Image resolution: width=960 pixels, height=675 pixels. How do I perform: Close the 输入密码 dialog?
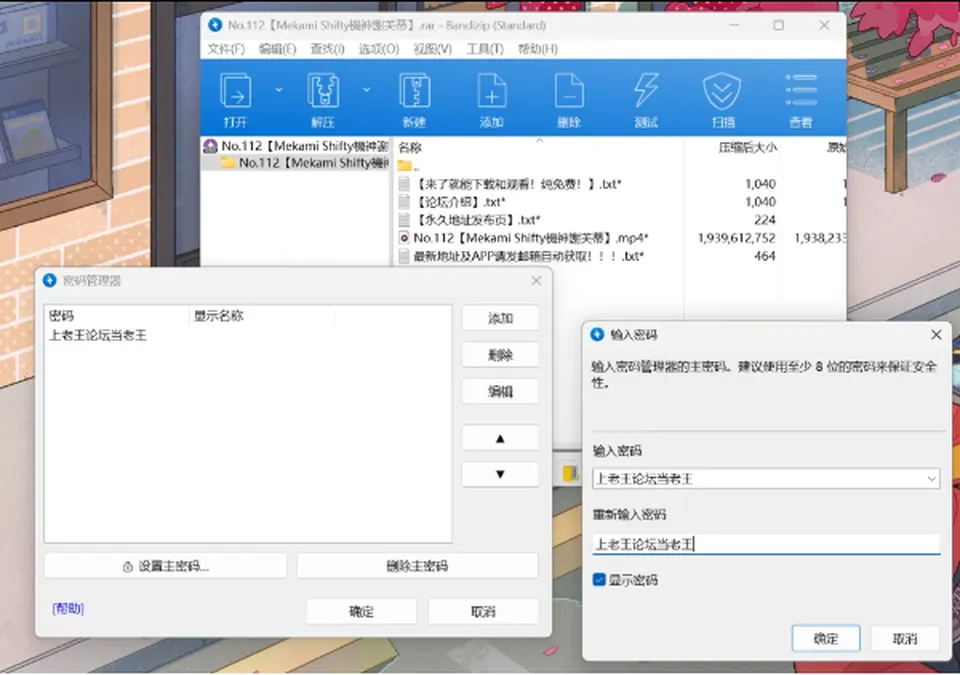pyautogui.click(x=936, y=334)
